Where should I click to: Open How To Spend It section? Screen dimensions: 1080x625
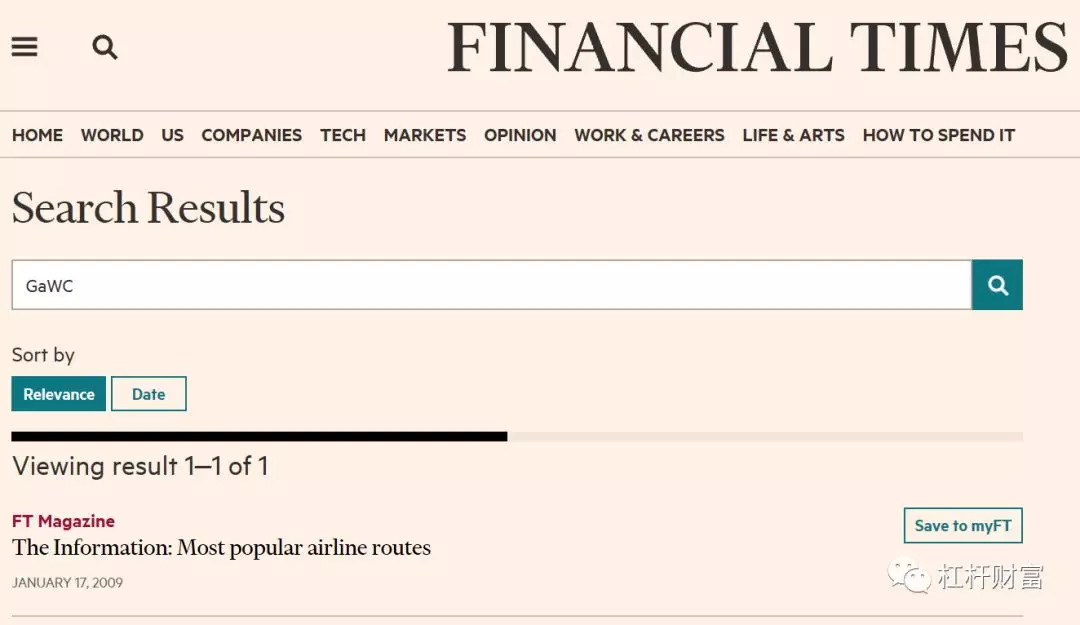coord(938,135)
